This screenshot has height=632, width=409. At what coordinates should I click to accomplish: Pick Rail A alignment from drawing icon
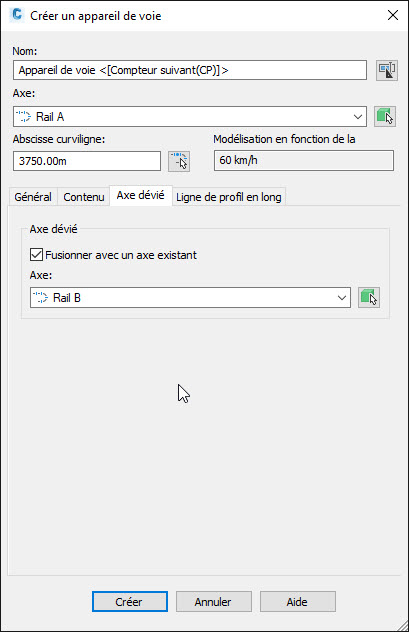385,116
